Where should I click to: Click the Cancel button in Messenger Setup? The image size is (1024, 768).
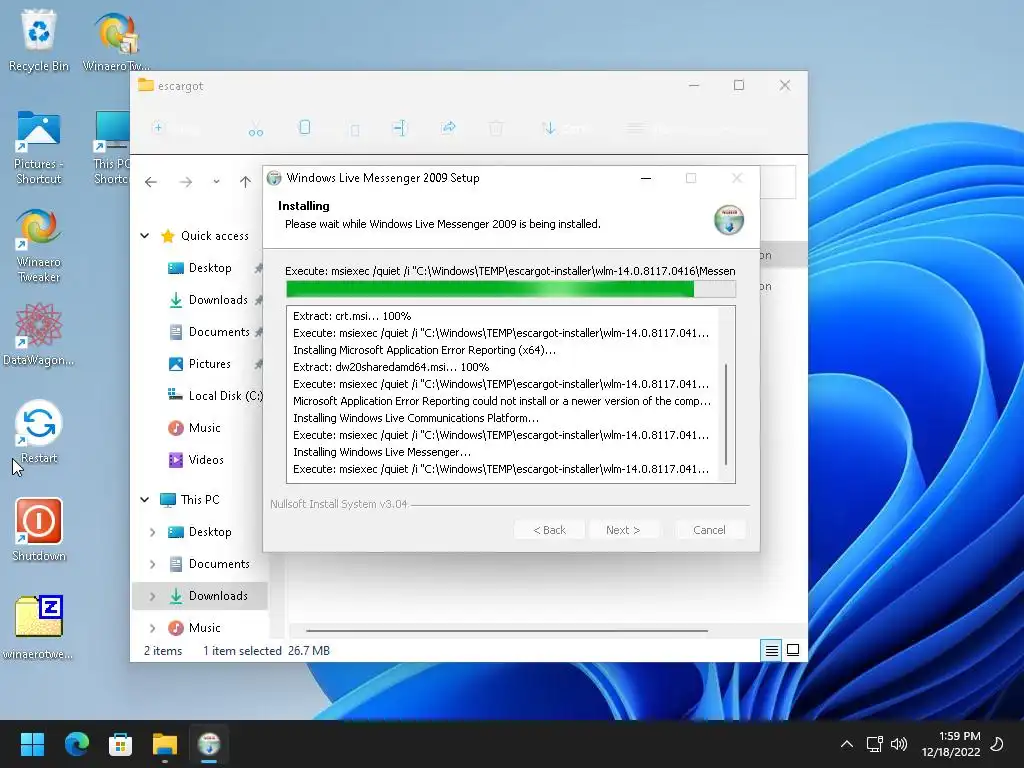click(709, 530)
